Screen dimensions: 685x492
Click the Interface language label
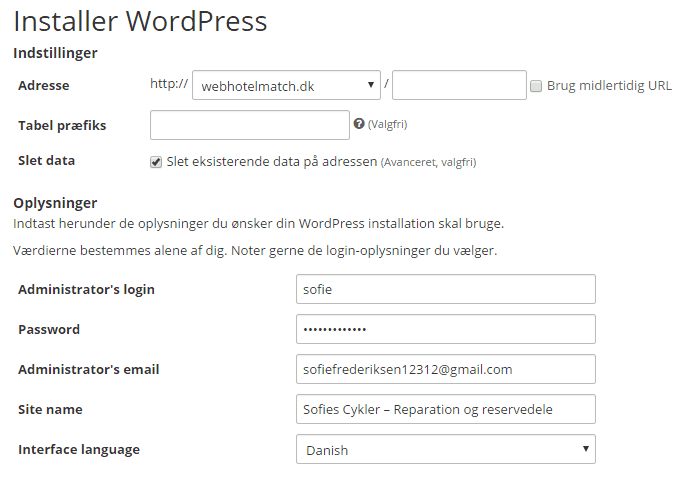tap(79, 450)
